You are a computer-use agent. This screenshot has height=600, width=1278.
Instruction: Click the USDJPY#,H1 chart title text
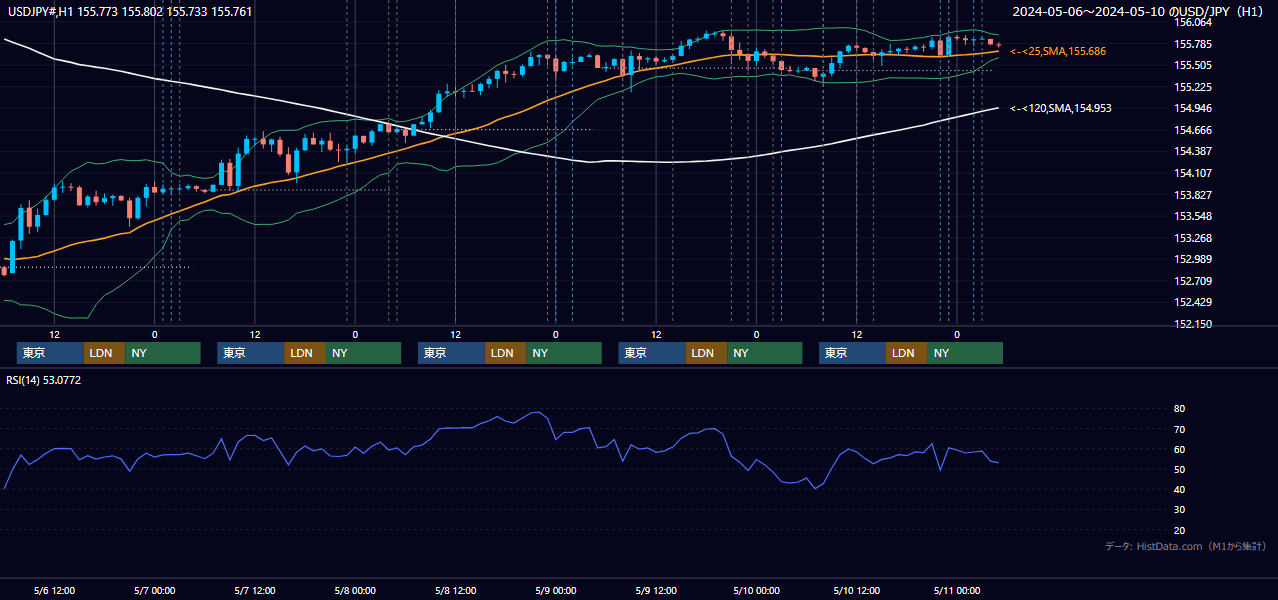pos(130,12)
